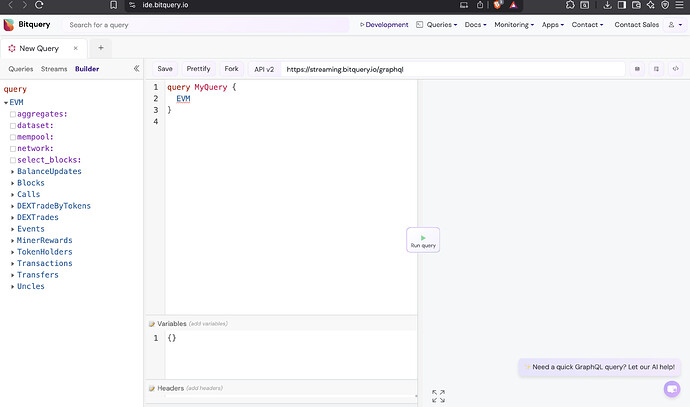Click the AI help GraphQL query prompt
Screen dimensions: 690x407
(599, 367)
